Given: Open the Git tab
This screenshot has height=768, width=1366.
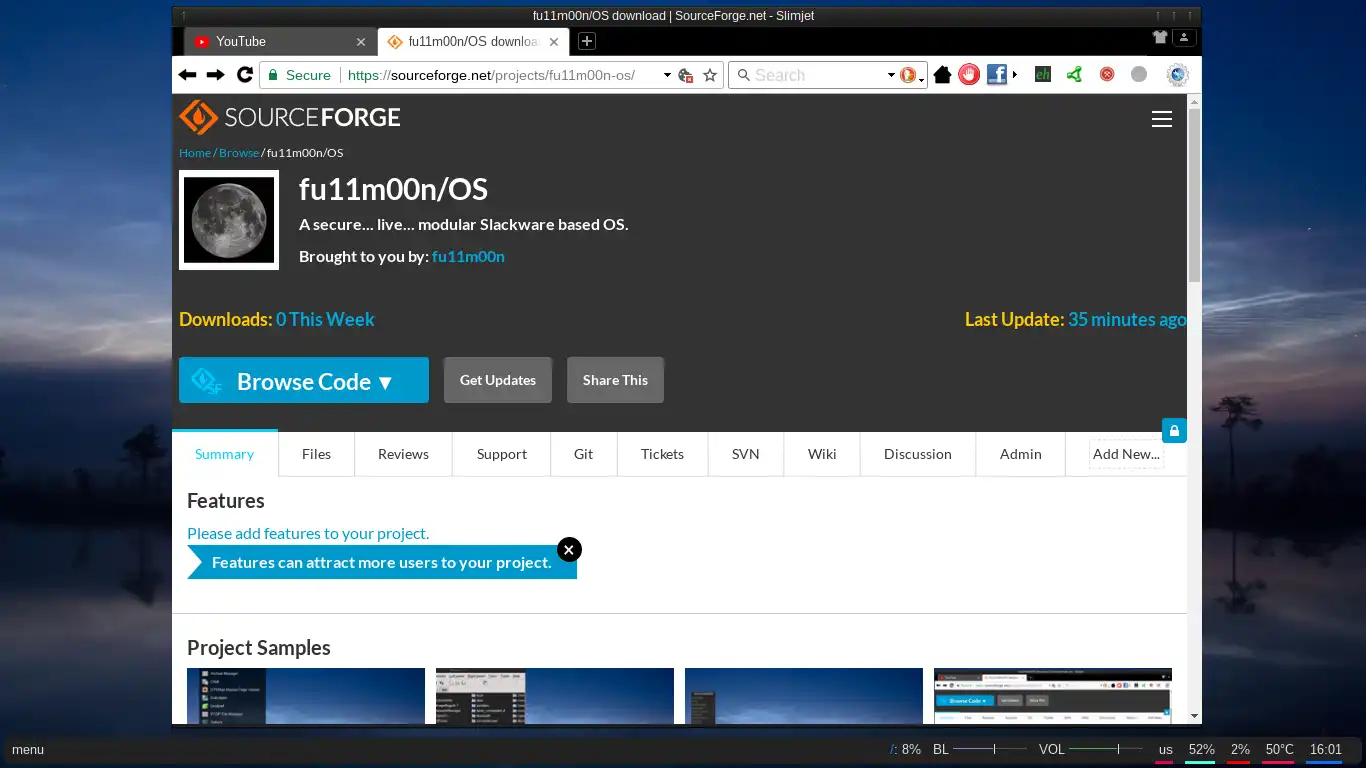Looking at the screenshot, I should pyautogui.click(x=584, y=454).
